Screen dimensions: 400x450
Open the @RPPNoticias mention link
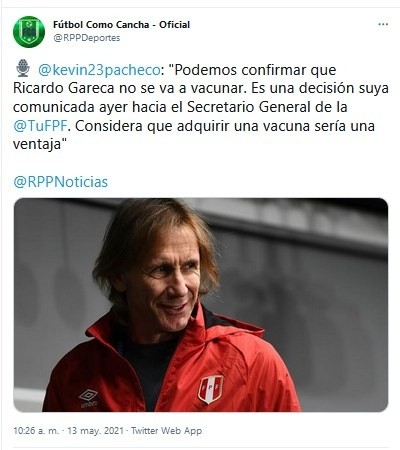[x=61, y=182]
